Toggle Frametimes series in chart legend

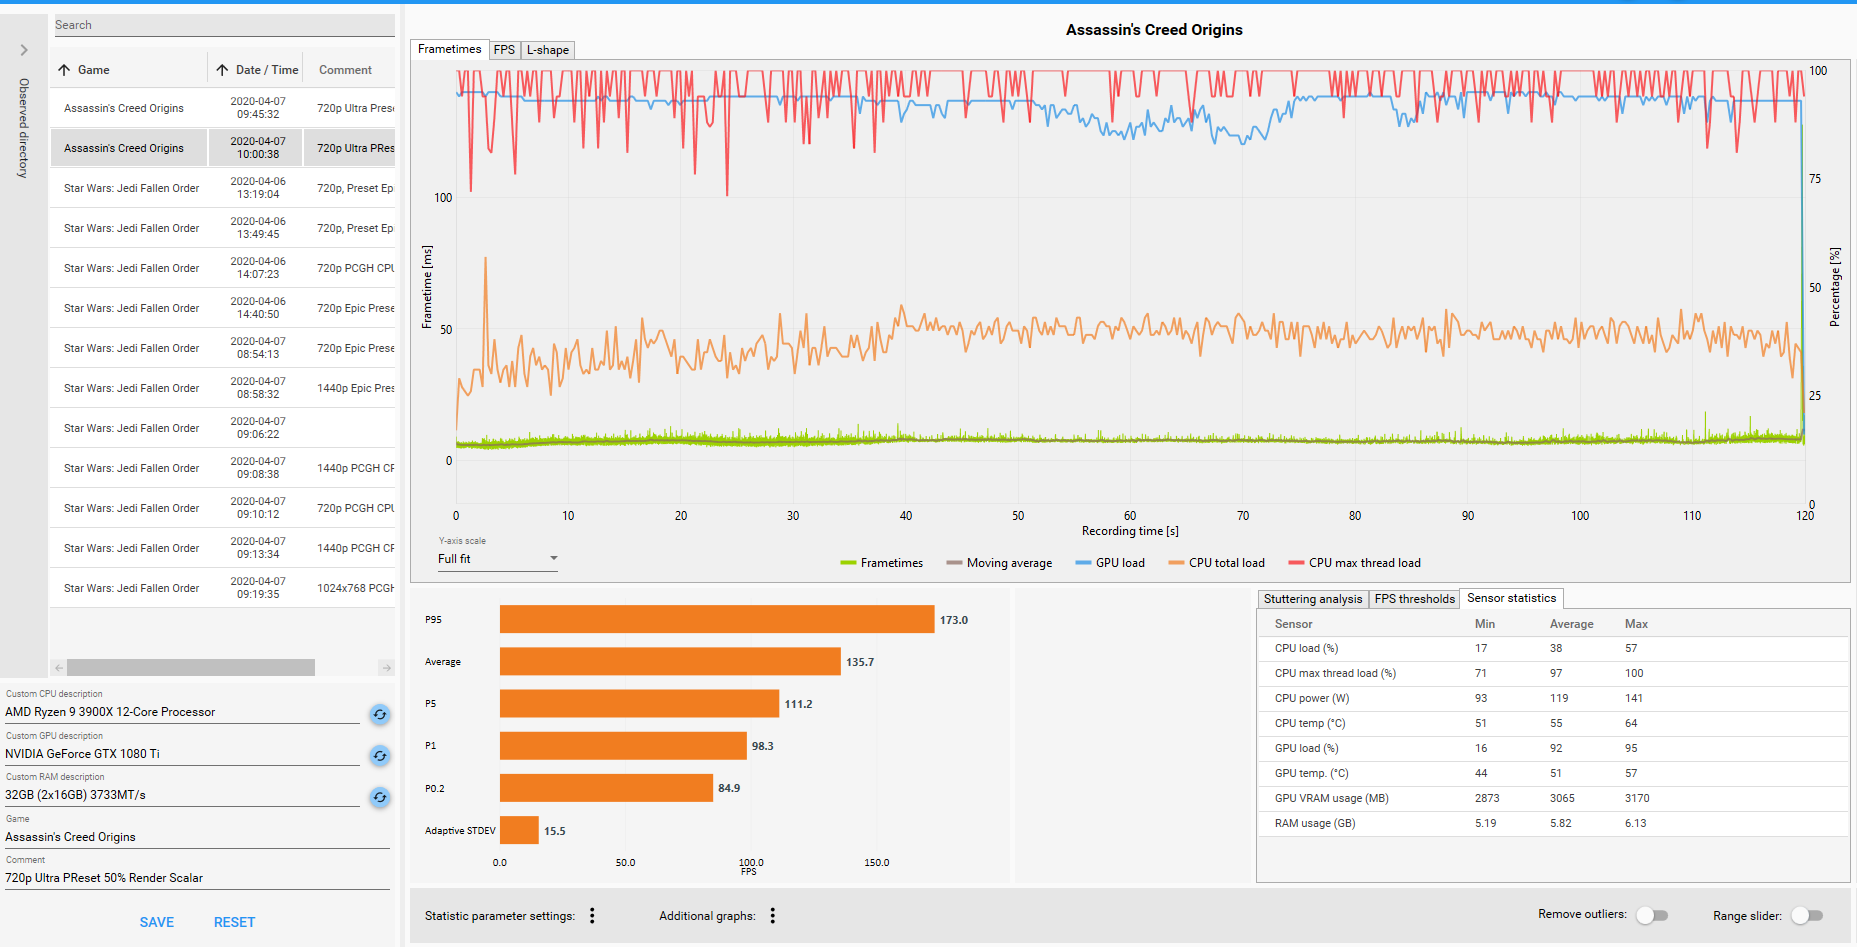point(882,563)
